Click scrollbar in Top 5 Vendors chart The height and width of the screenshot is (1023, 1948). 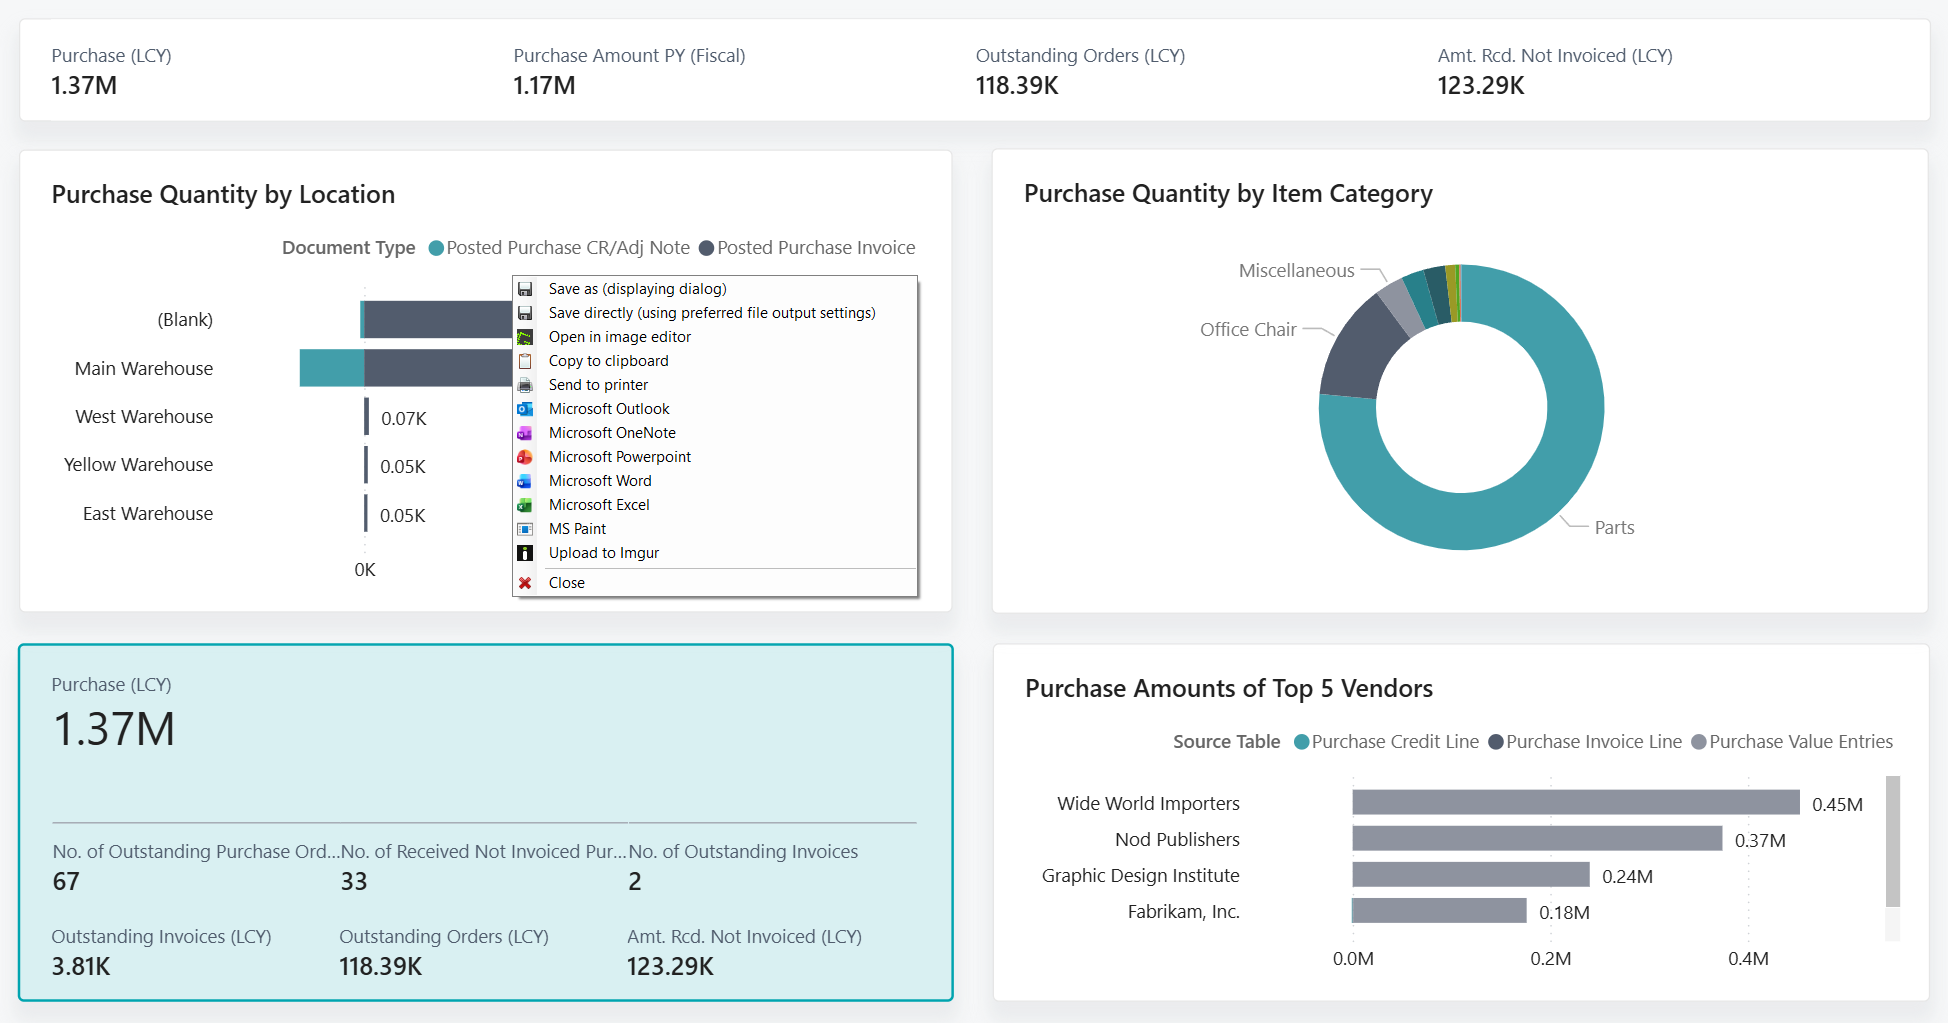pyautogui.click(x=1892, y=840)
